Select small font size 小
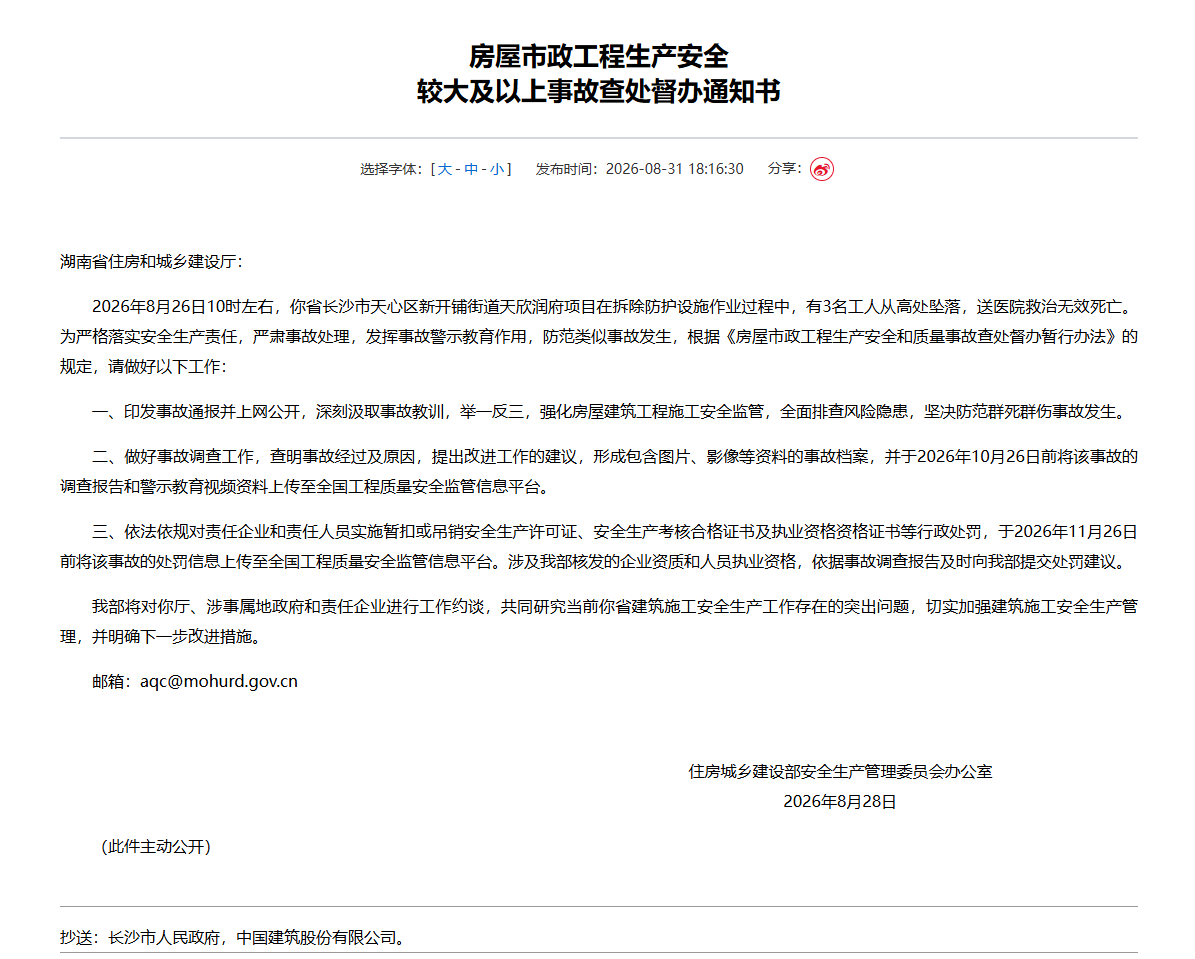Image resolution: width=1195 pixels, height=959 pixels. (497, 169)
